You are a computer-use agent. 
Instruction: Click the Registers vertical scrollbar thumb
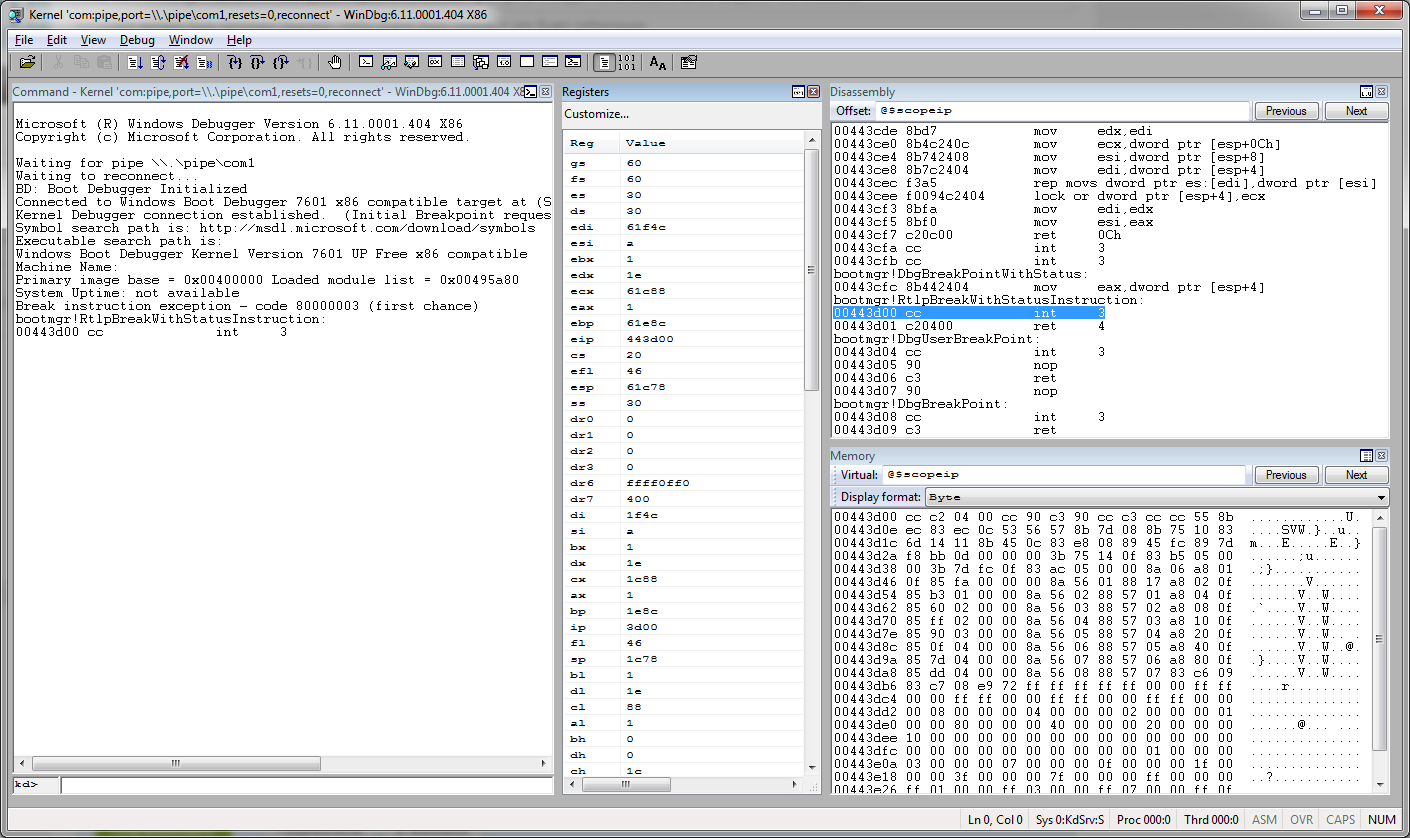click(812, 270)
